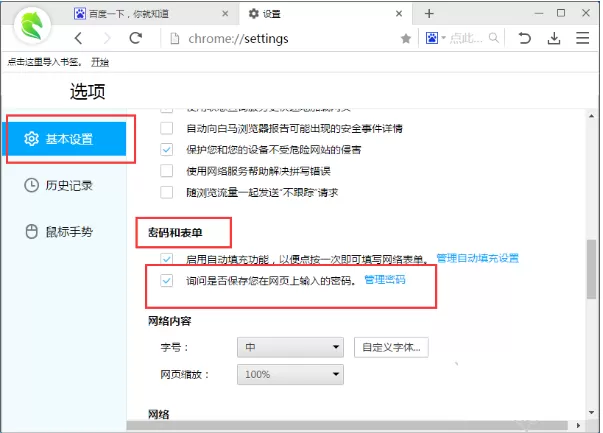This screenshot has height=433, width=603.
Task: Click the magnifier search icon
Action: point(493,38)
